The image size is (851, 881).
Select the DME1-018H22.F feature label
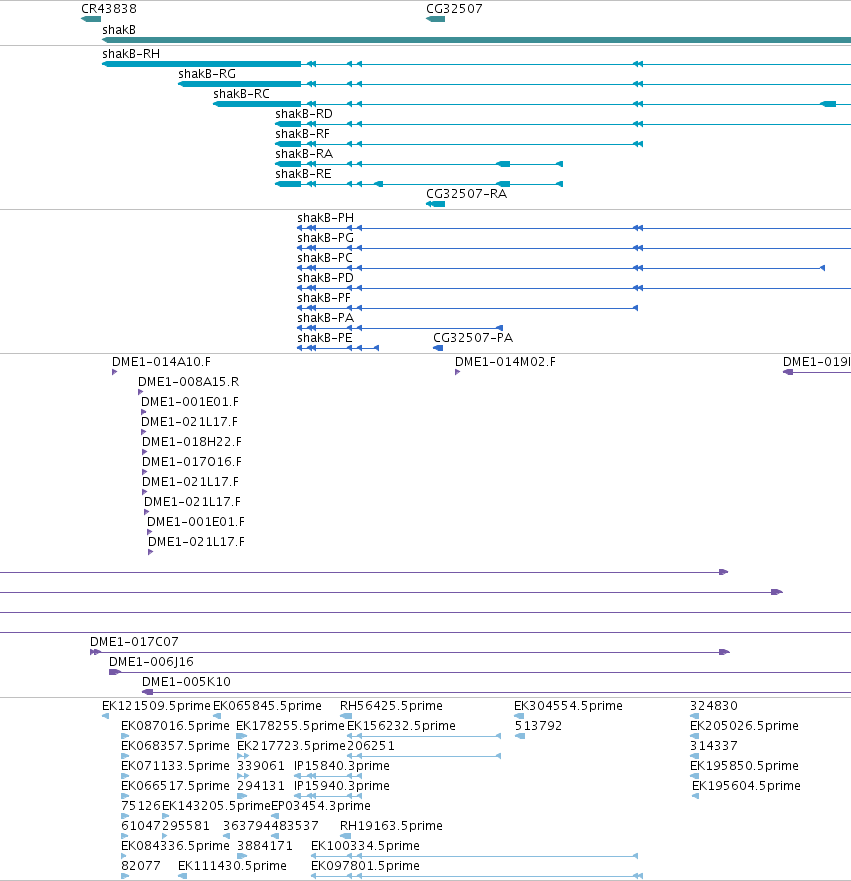(192, 442)
